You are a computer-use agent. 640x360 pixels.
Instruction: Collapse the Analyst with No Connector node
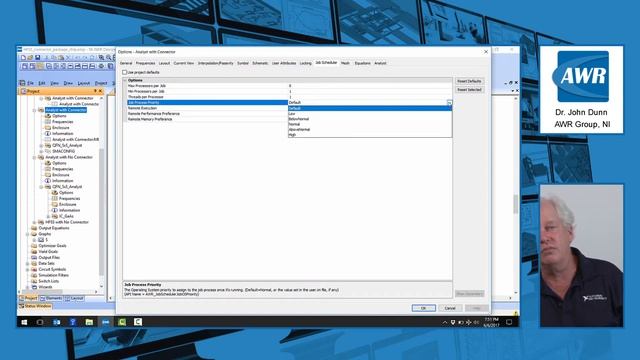[35, 157]
